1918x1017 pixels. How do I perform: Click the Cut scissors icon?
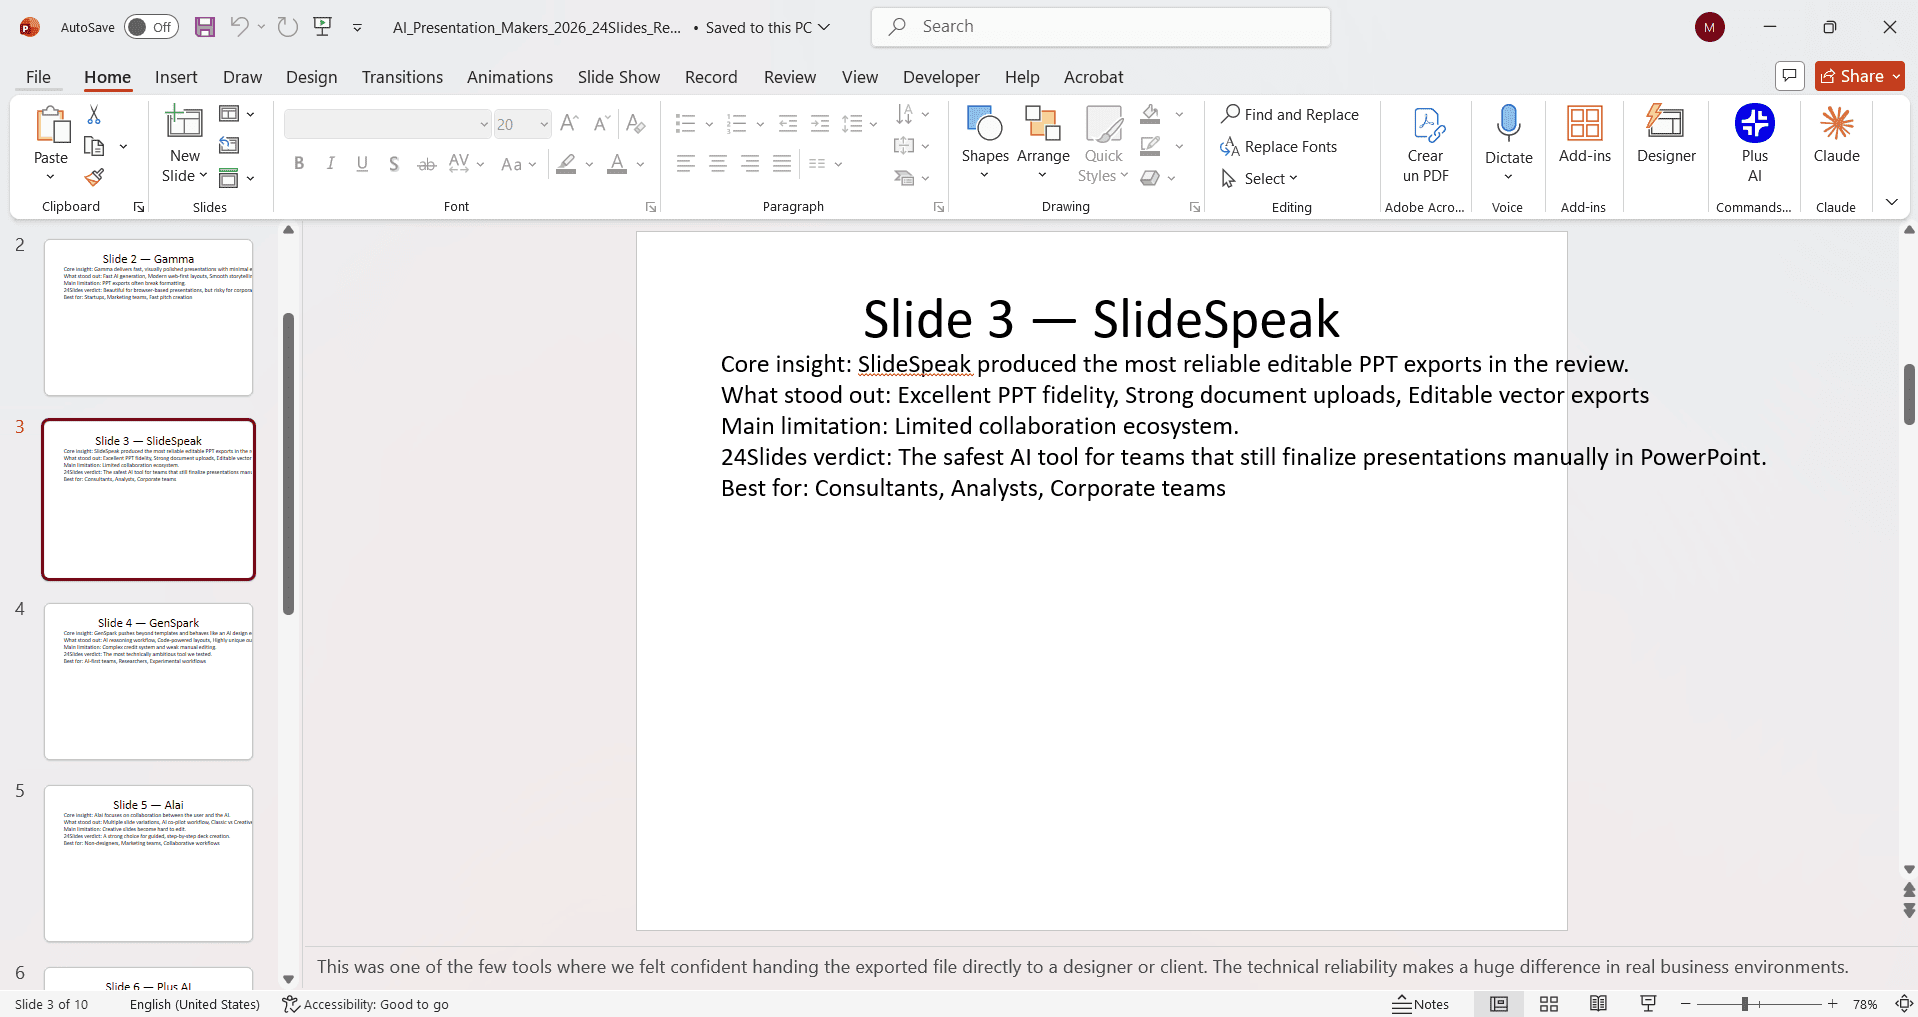point(94,115)
